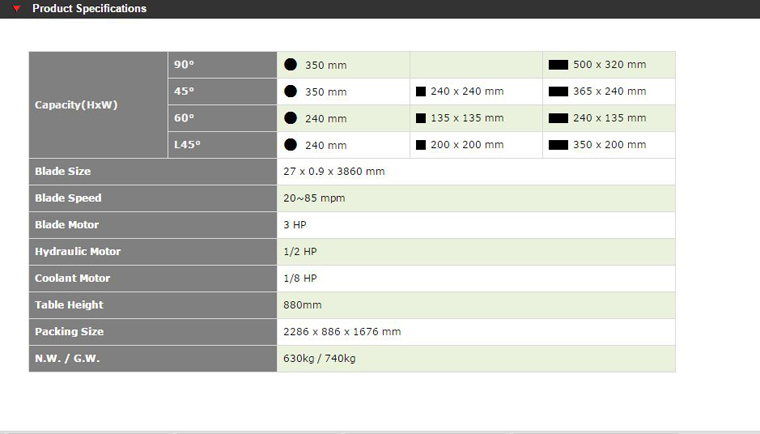The width and height of the screenshot is (760, 434).
Task: Click square icon beside 200 x 200 mm
Action: 421,145
